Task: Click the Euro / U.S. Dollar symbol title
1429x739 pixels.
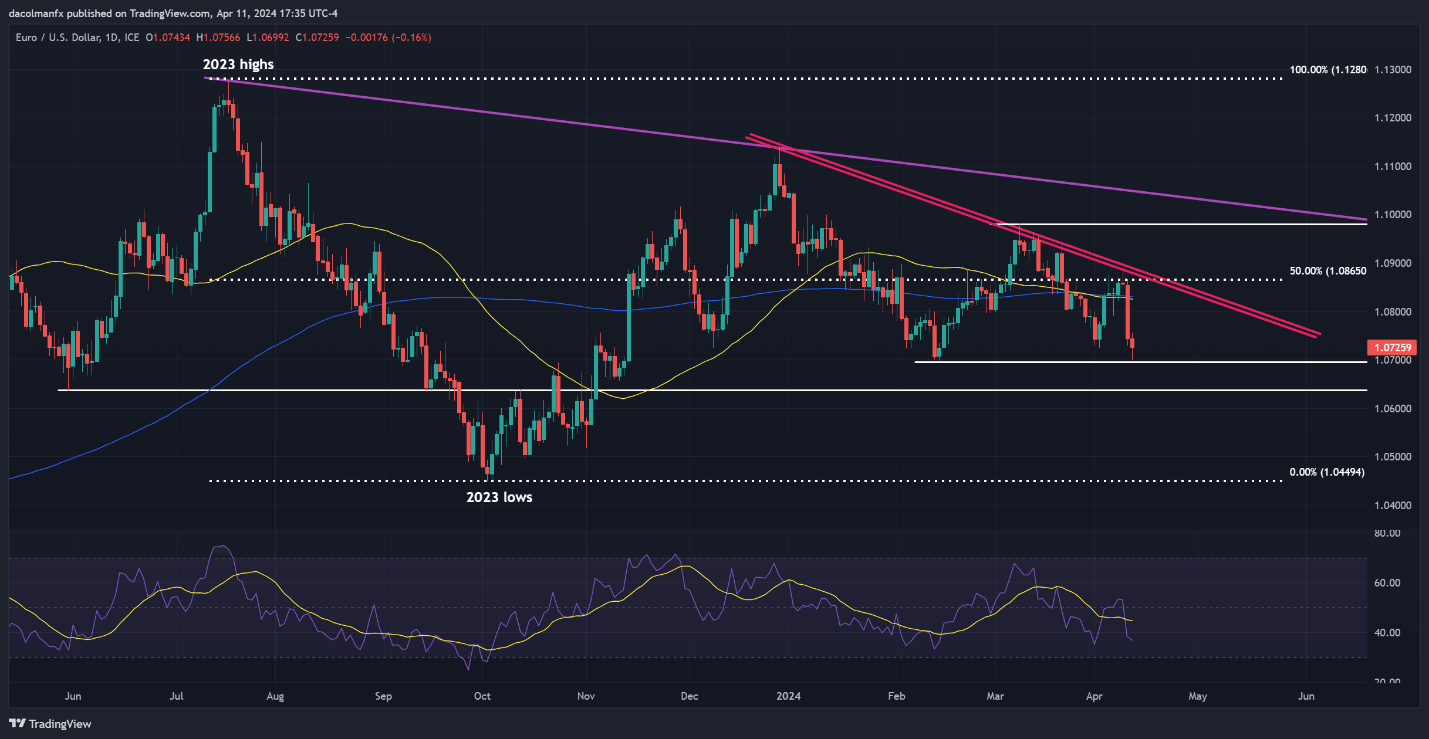Action: click(x=57, y=37)
